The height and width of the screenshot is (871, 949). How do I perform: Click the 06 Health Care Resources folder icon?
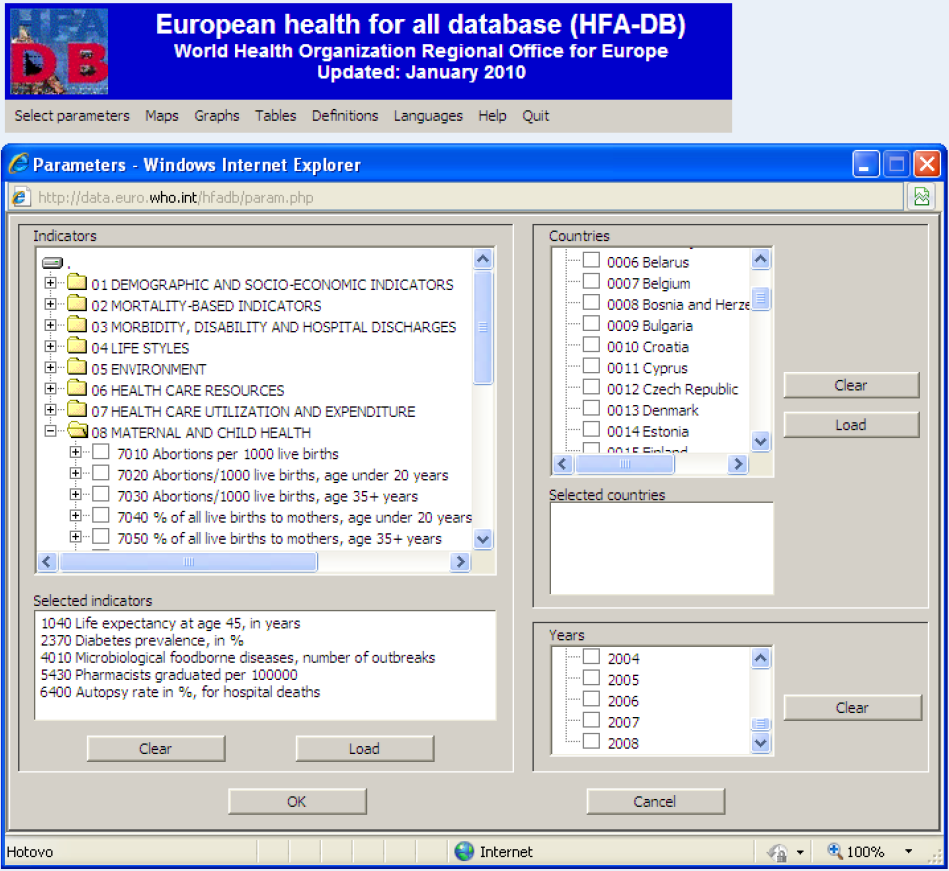pos(77,388)
